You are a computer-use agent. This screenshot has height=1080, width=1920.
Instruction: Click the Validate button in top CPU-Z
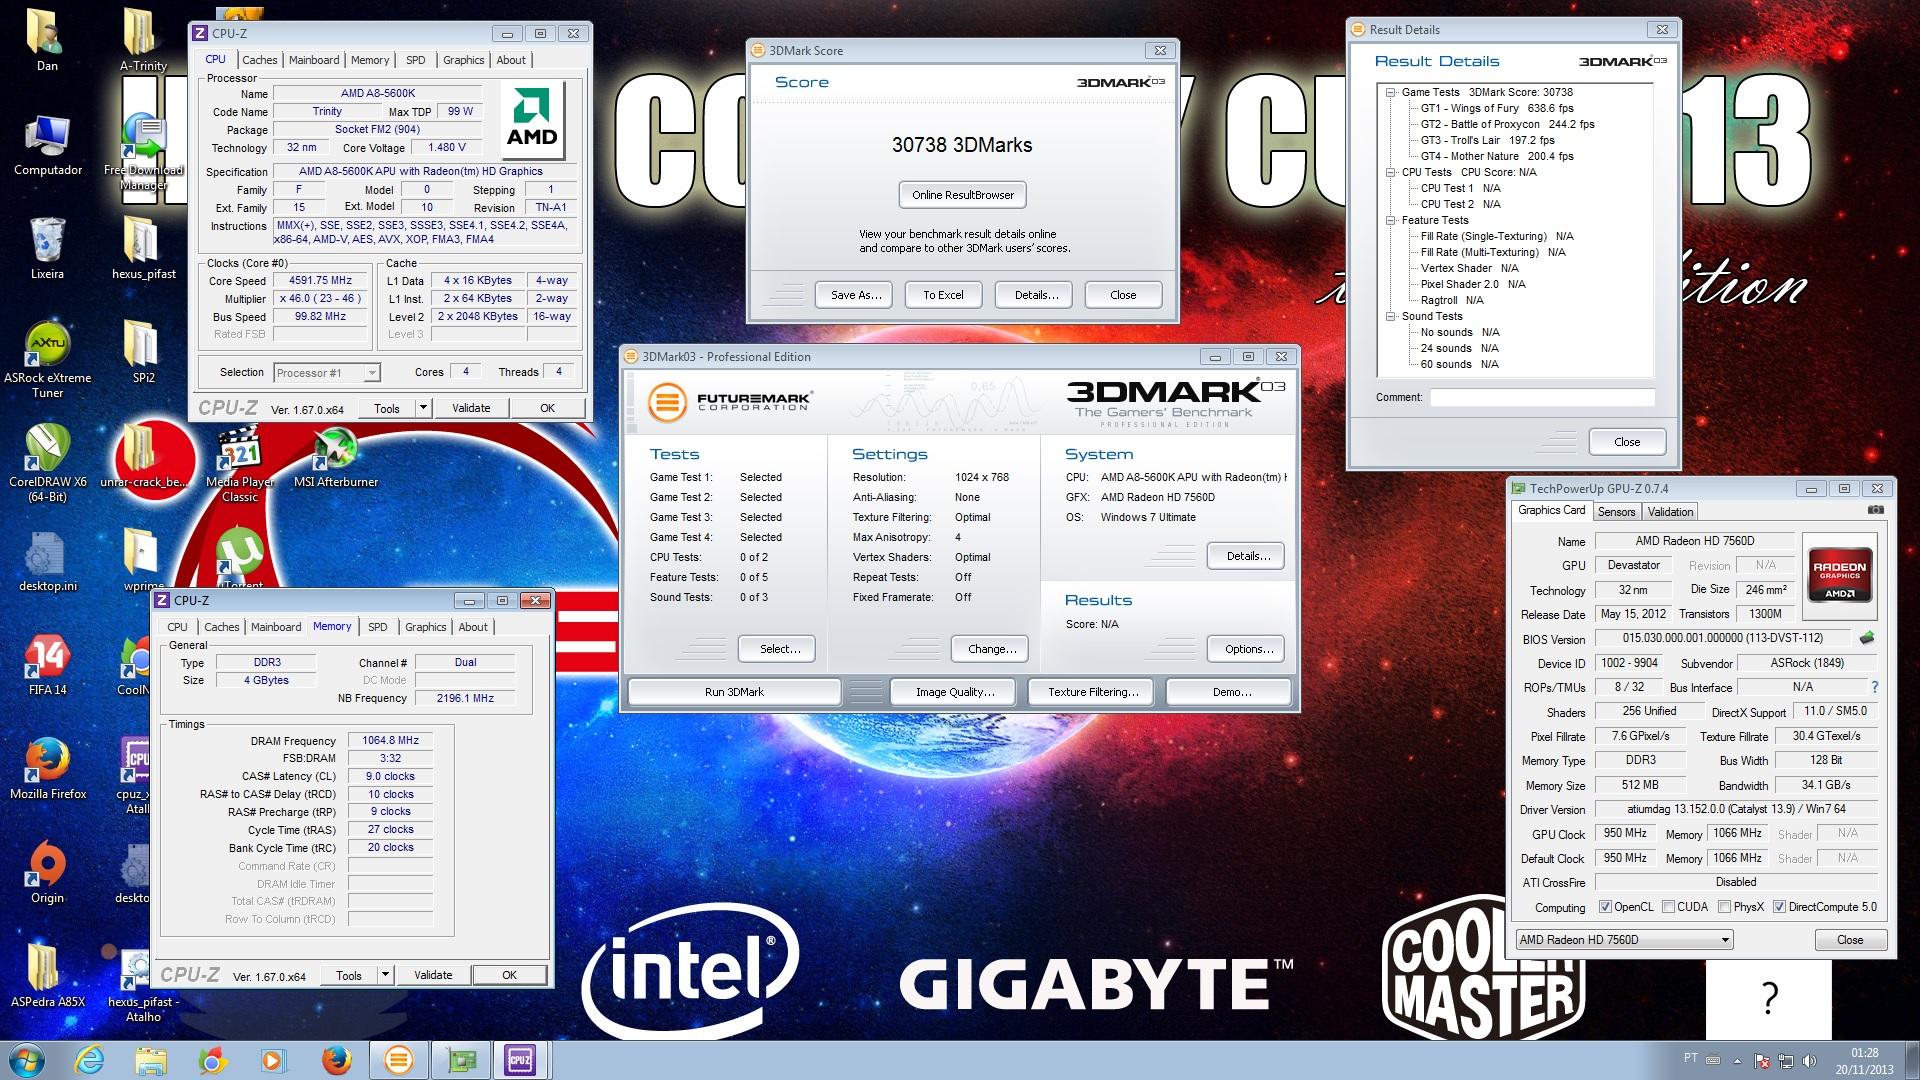pyautogui.click(x=471, y=408)
